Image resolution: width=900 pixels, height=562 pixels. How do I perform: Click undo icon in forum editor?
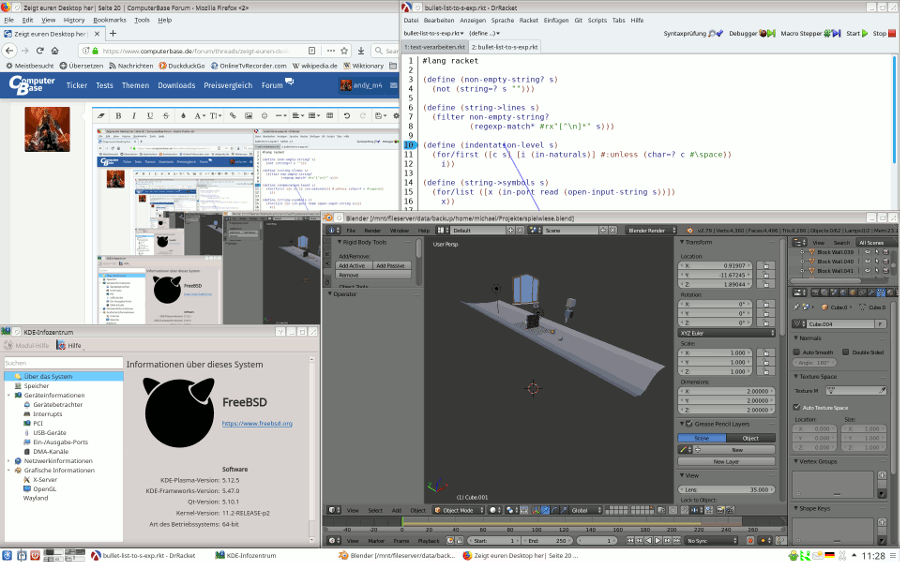tap(347, 115)
